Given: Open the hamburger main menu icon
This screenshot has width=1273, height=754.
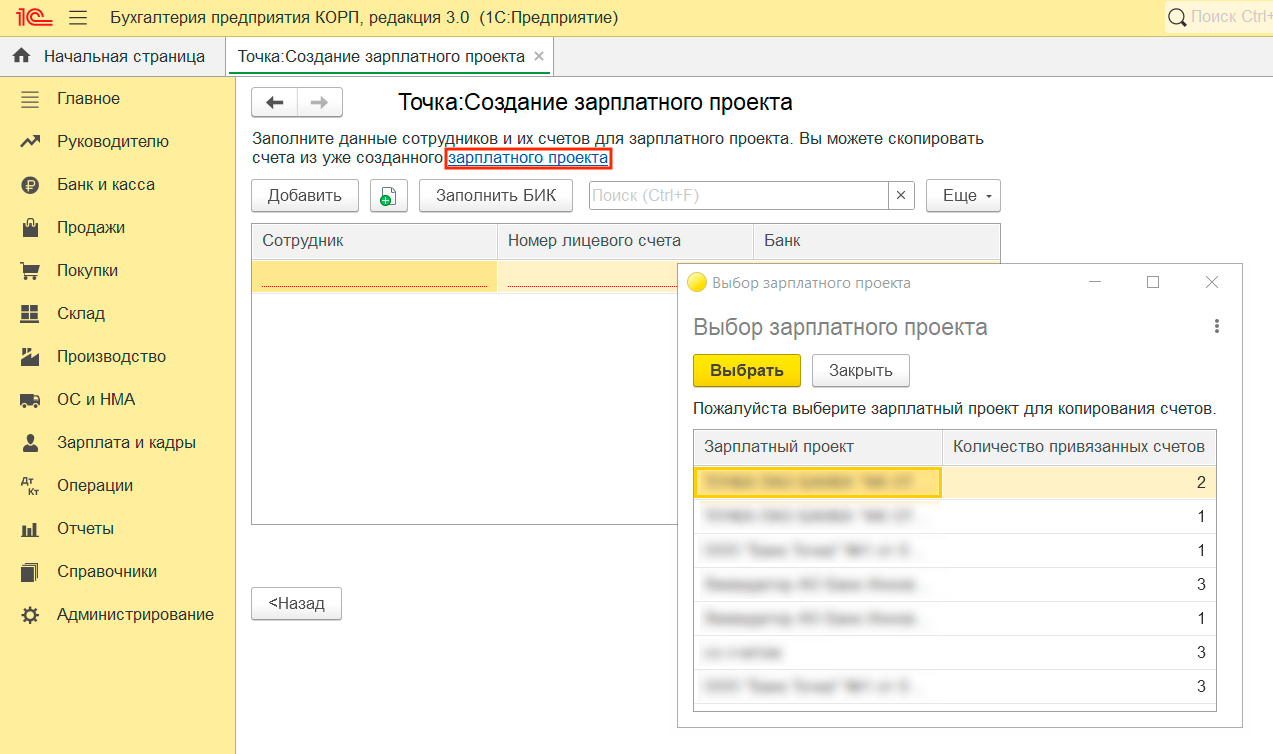Looking at the screenshot, I should (78, 18).
